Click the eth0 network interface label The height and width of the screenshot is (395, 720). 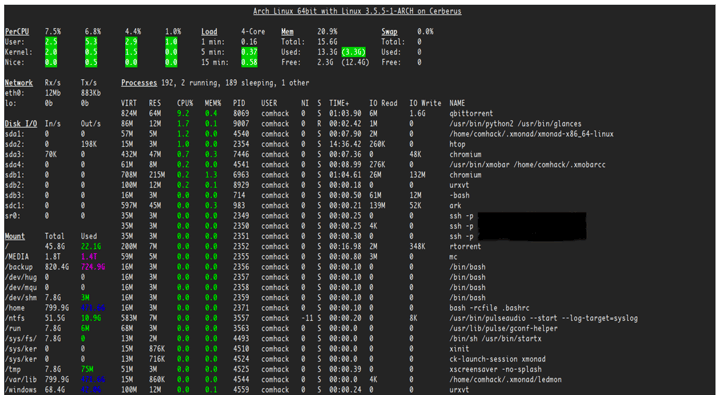(15, 93)
